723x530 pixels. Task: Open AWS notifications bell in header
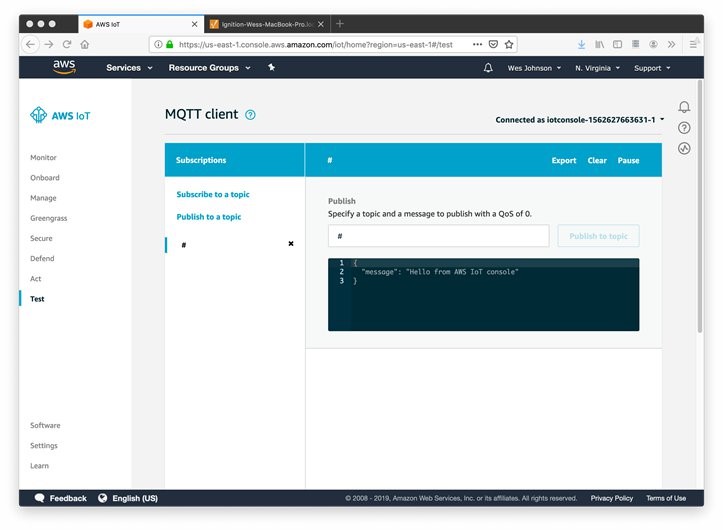pos(488,68)
